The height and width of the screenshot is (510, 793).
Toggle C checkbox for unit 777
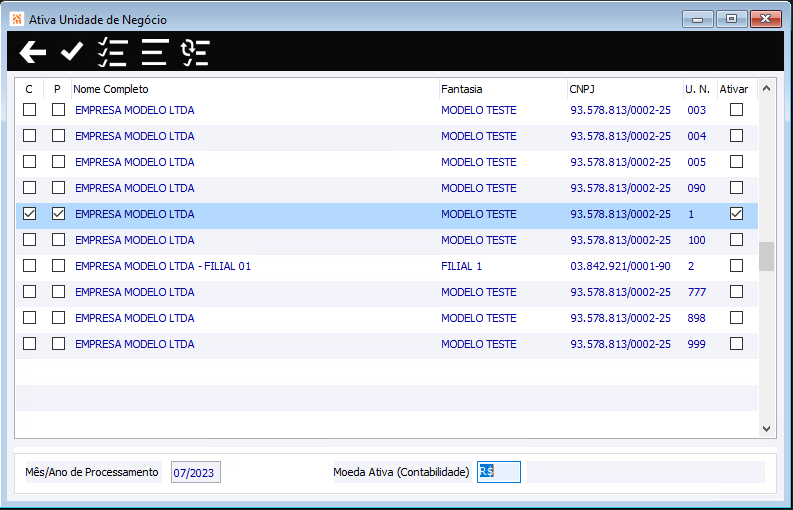click(x=29, y=291)
